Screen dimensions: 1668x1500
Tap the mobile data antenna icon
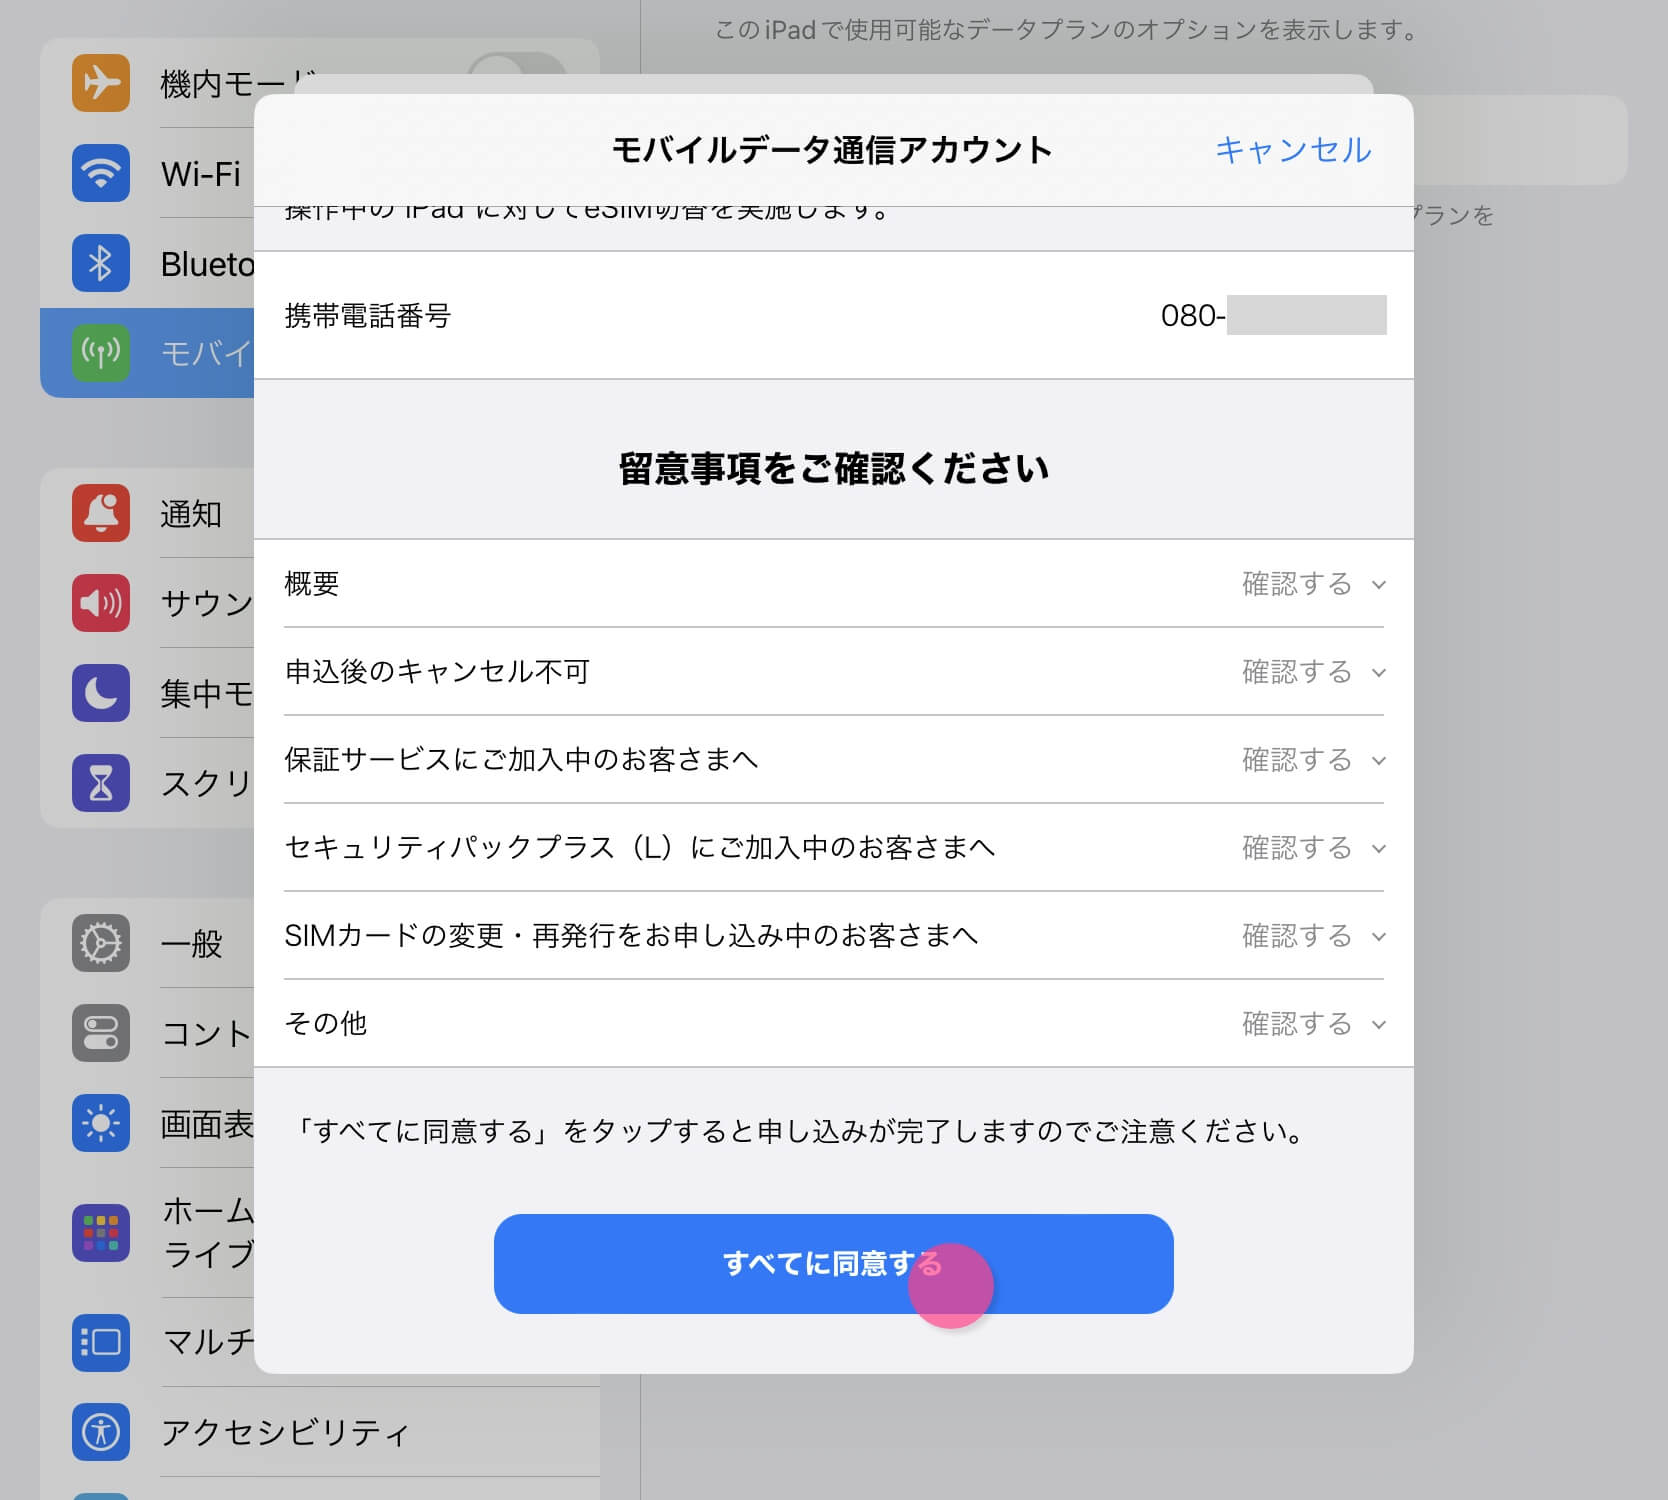101,353
